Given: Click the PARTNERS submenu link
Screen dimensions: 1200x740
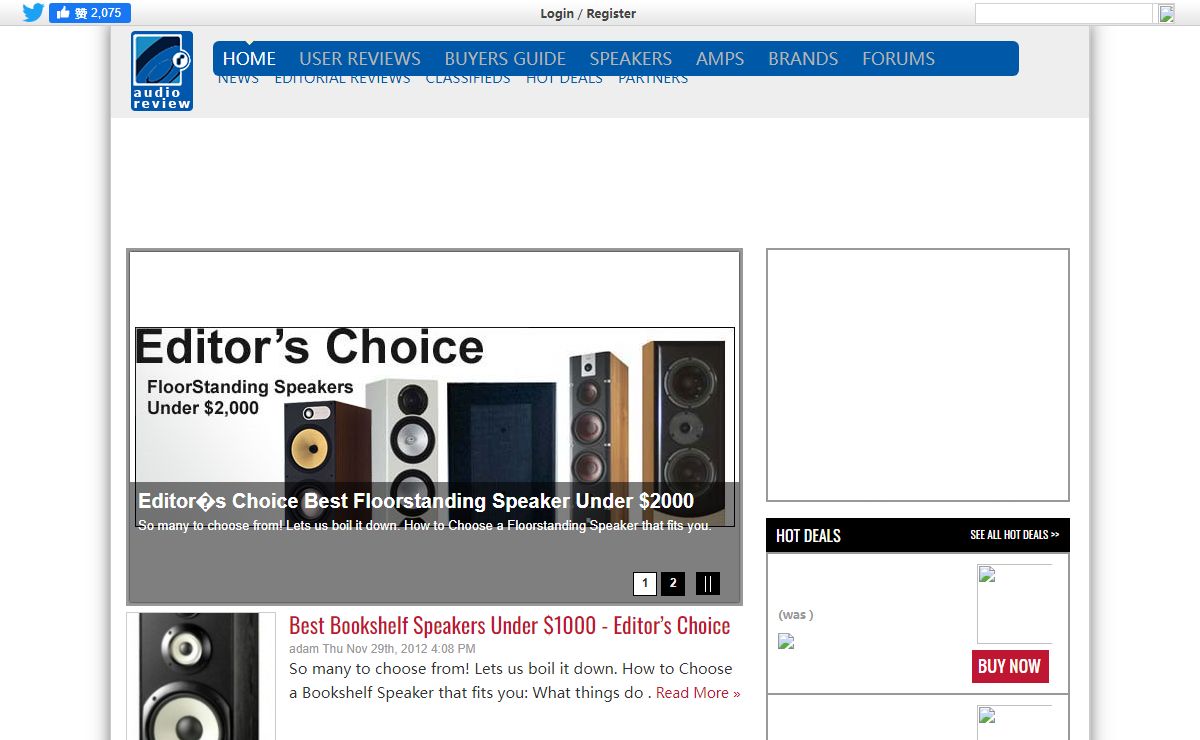Looking at the screenshot, I should 653,80.
